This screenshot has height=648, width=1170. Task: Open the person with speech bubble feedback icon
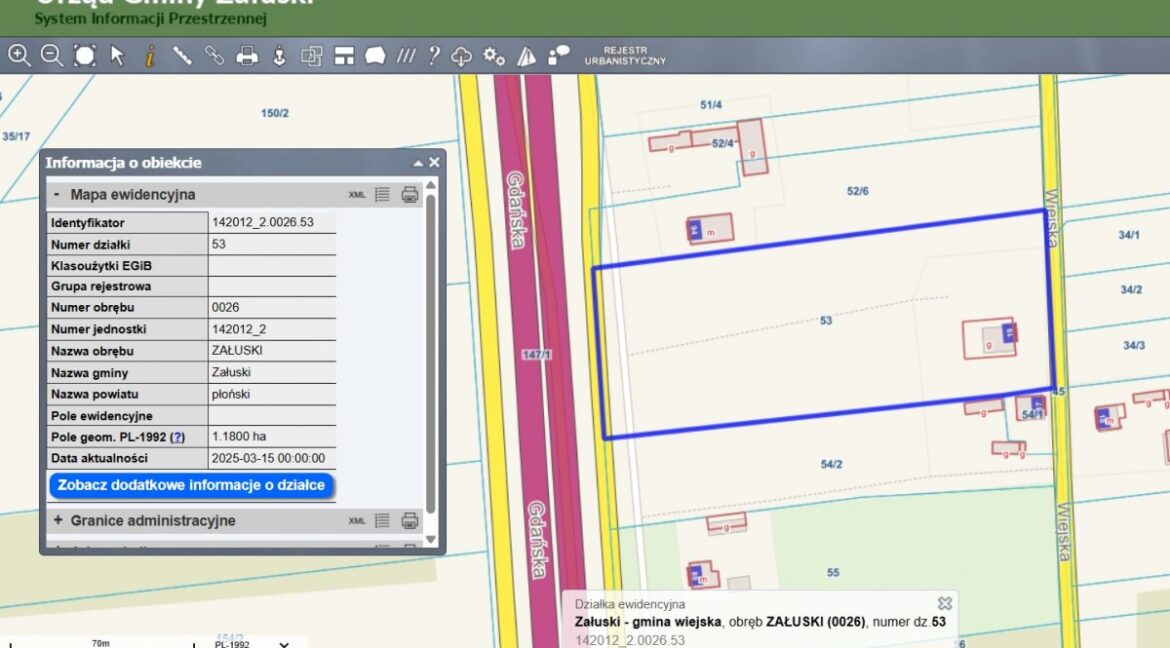tap(559, 54)
